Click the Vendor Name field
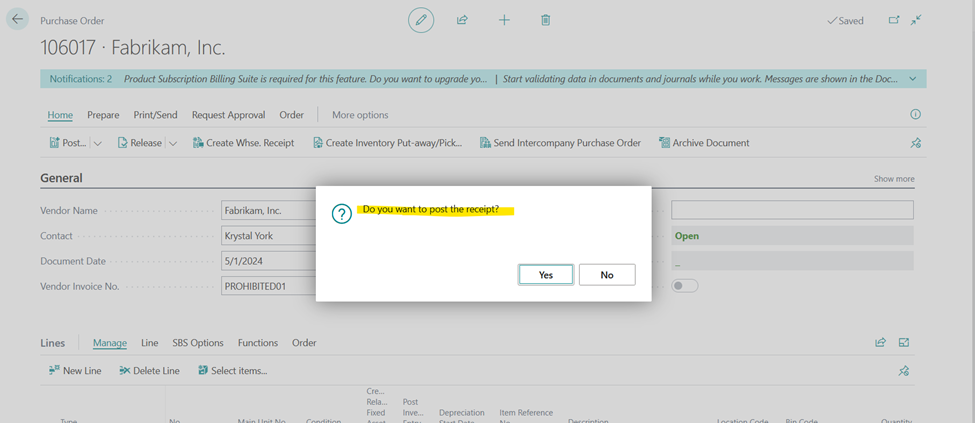Screen dimensions: 975x423 (269, 210)
